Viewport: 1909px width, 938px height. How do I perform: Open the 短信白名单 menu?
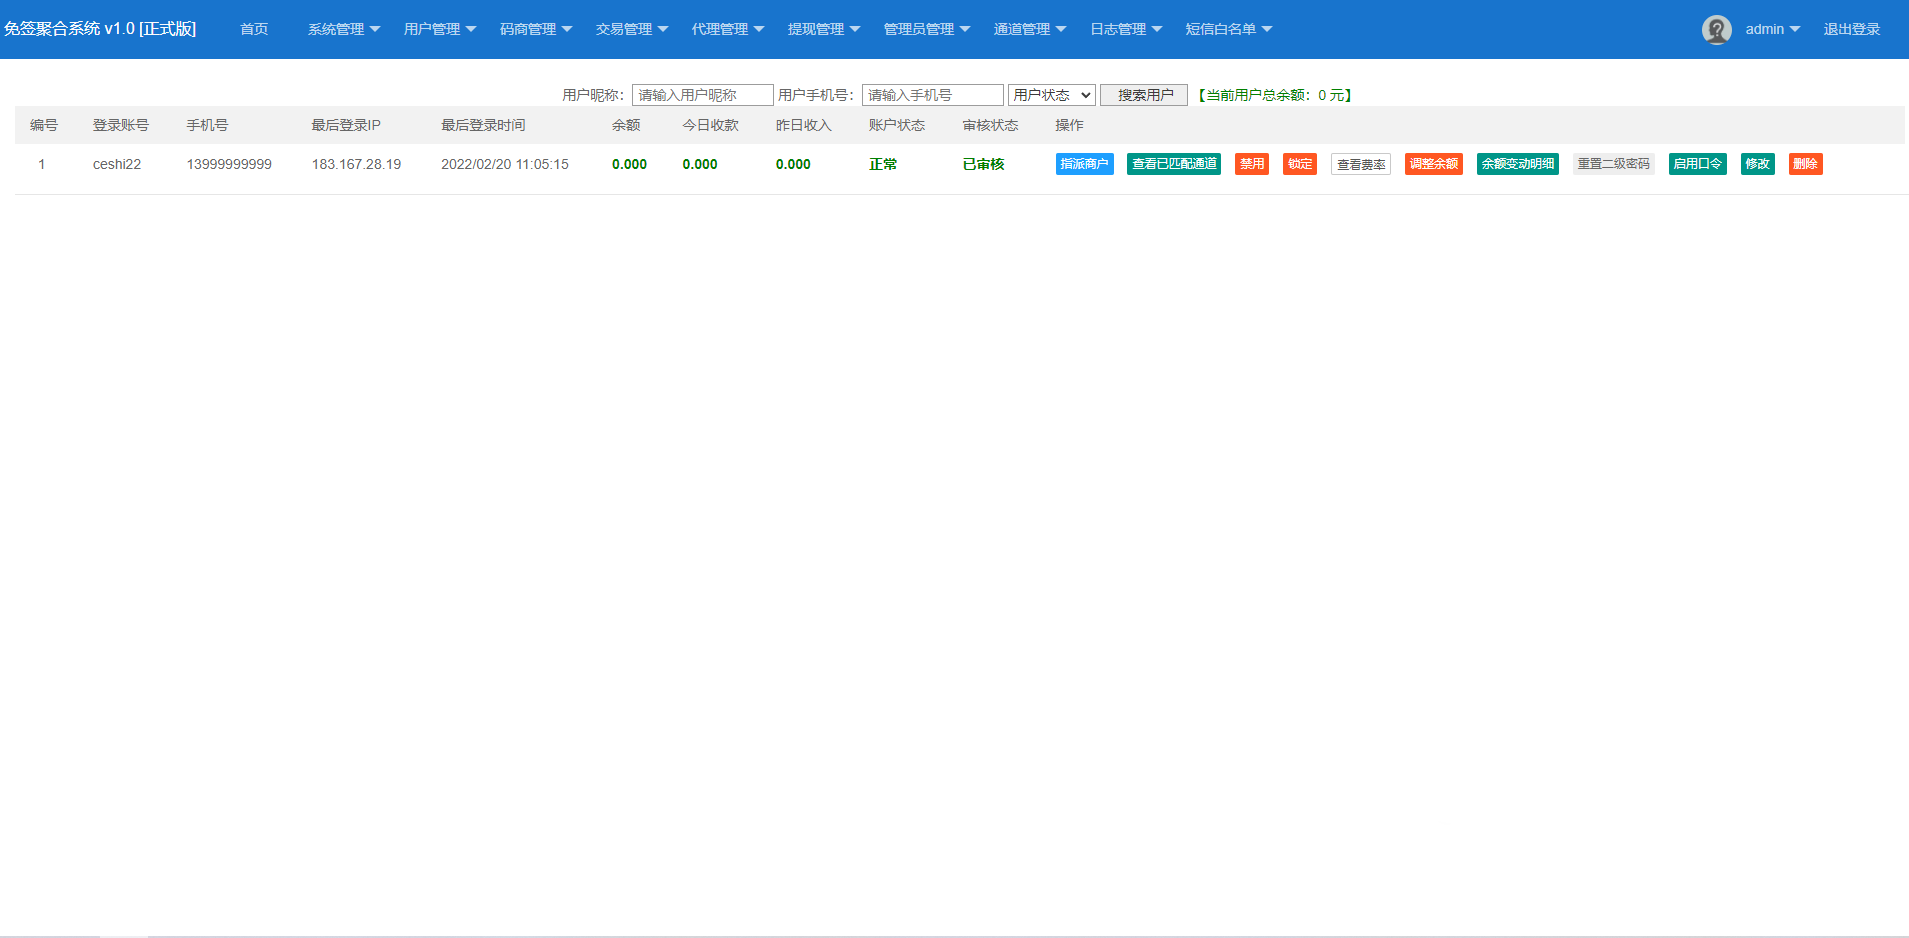point(1229,29)
